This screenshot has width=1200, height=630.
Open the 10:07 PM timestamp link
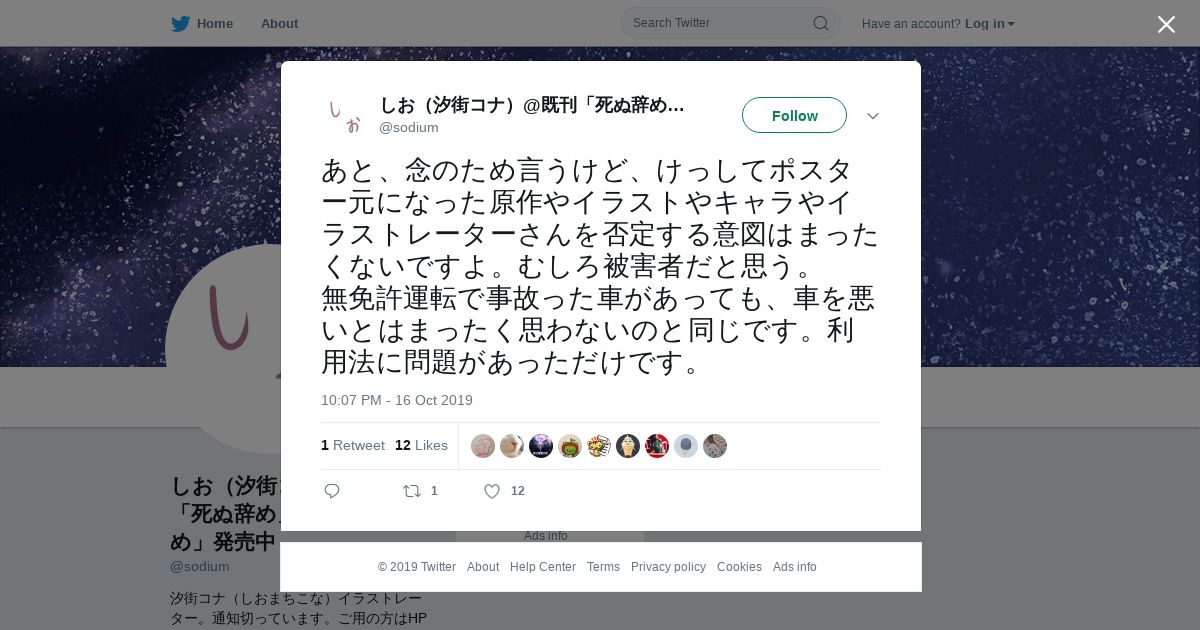397,400
